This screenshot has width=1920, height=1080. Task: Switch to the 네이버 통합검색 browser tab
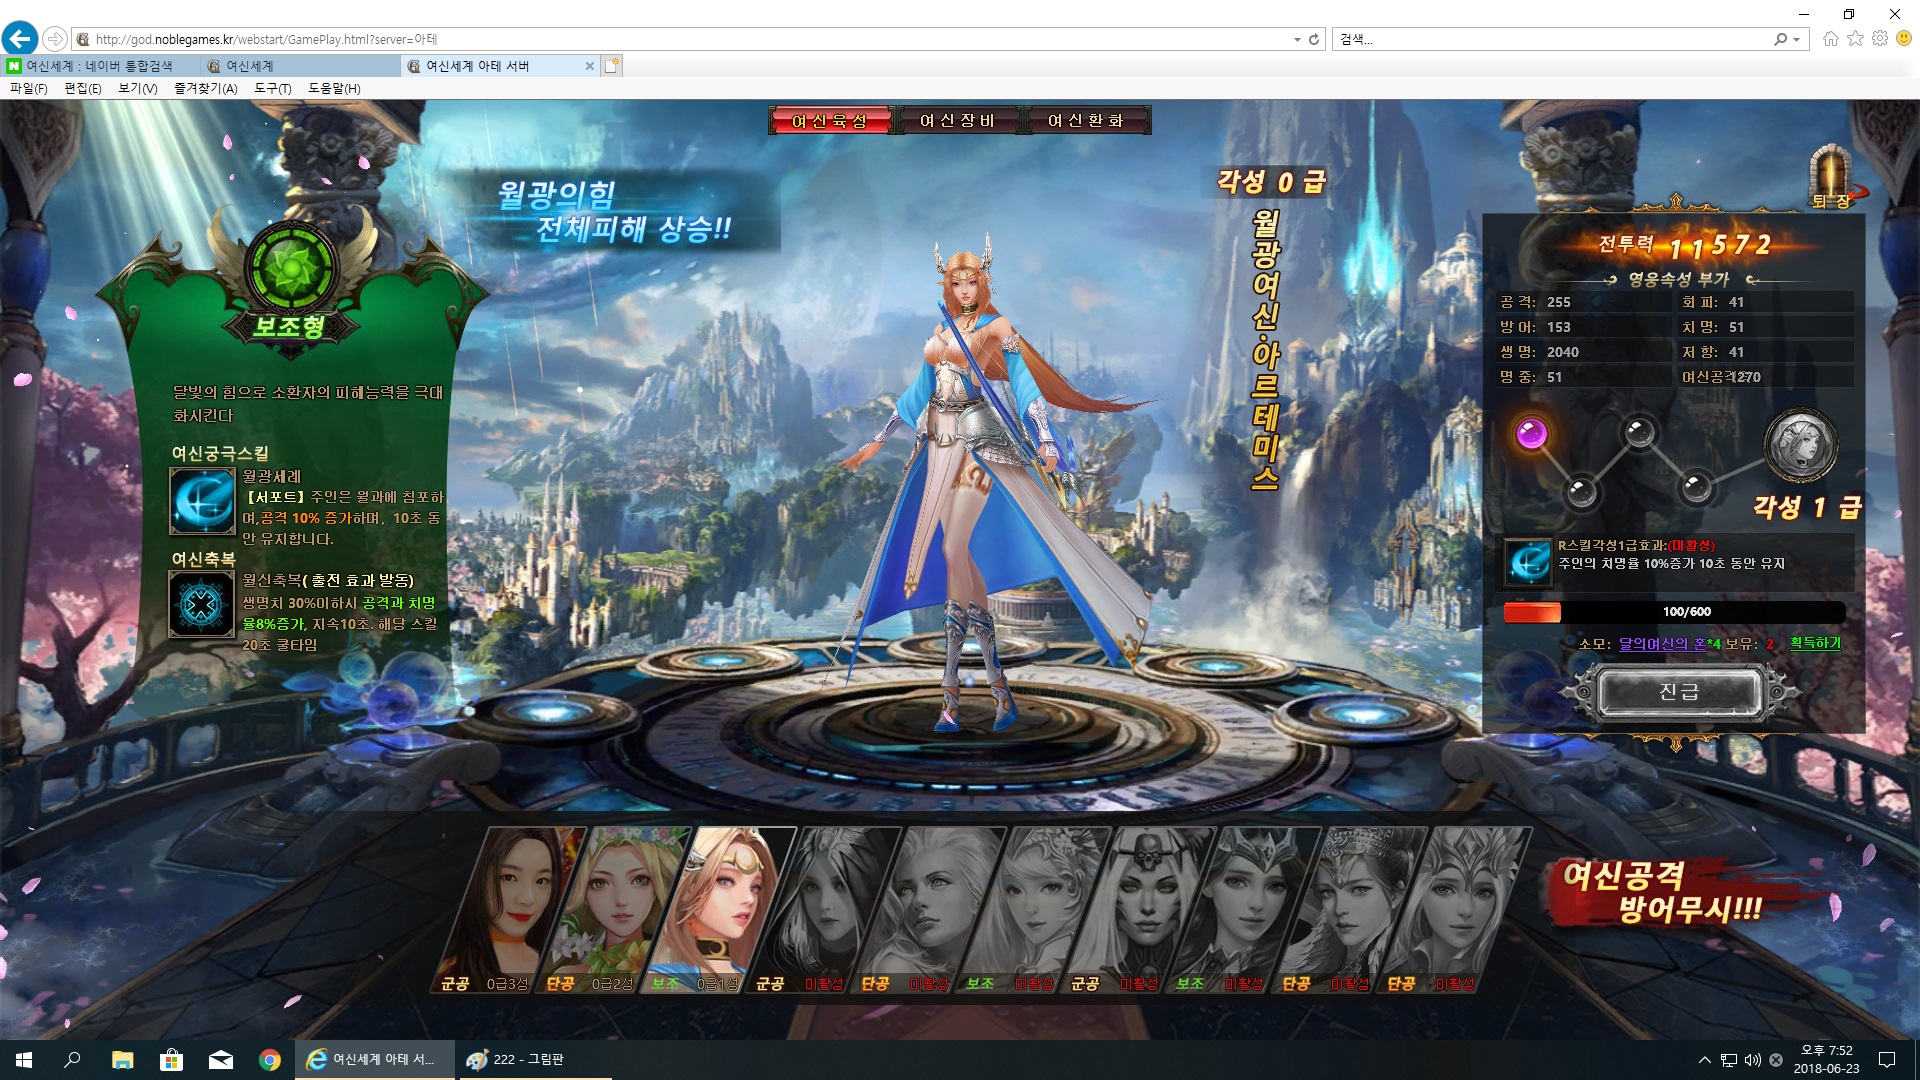[x=100, y=66]
